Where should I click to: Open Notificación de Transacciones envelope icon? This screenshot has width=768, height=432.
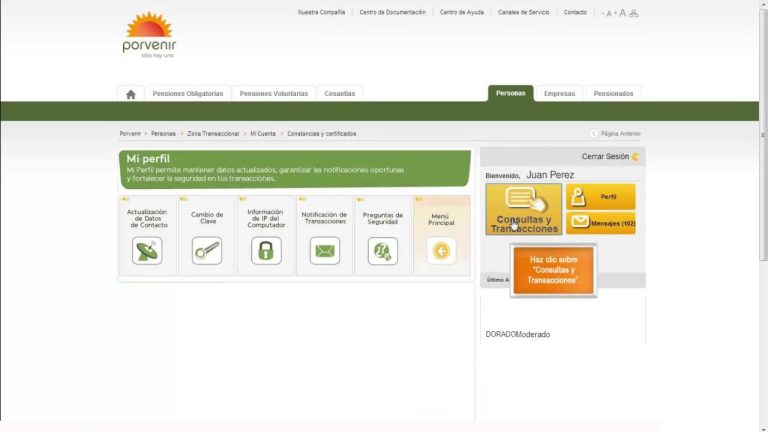[x=324, y=250]
